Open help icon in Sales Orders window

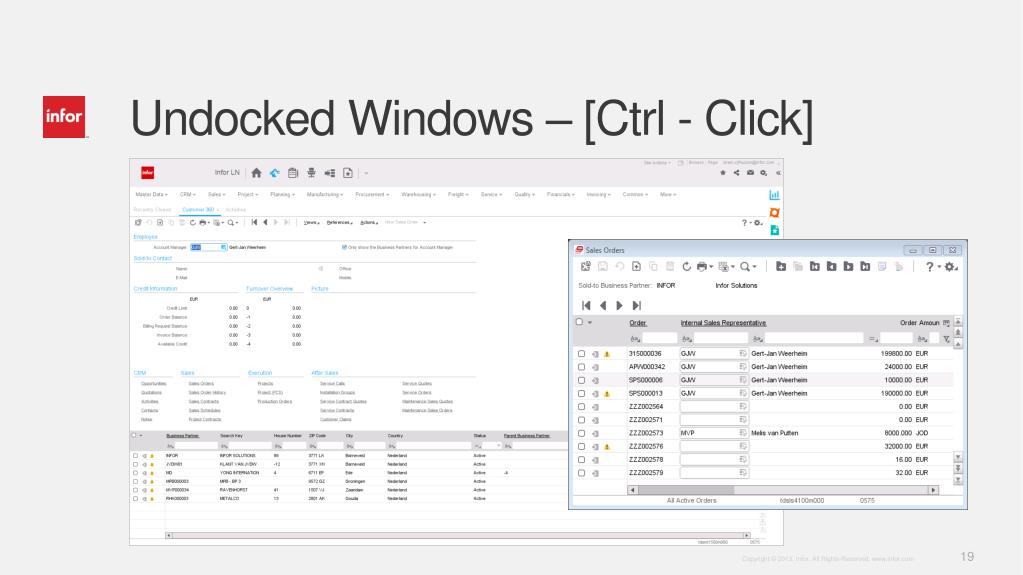tap(930, 267)
